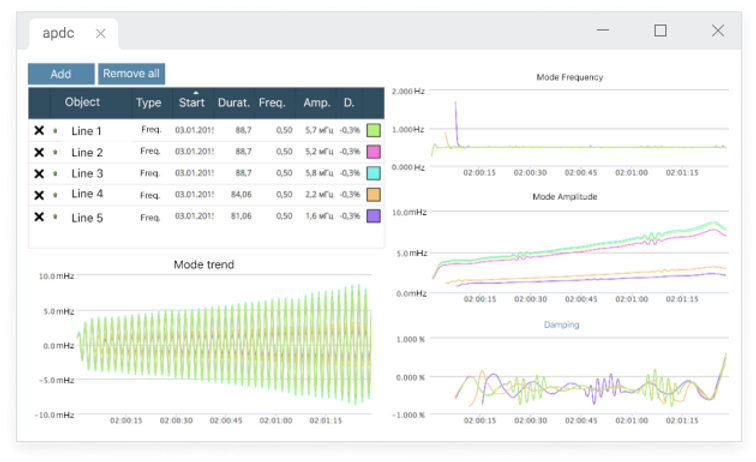Image resolution: width=756 pixels, height=462 pixels.
Task: Click the 5,2 amplitude value of Line 2
Action: tap(319, 151)
